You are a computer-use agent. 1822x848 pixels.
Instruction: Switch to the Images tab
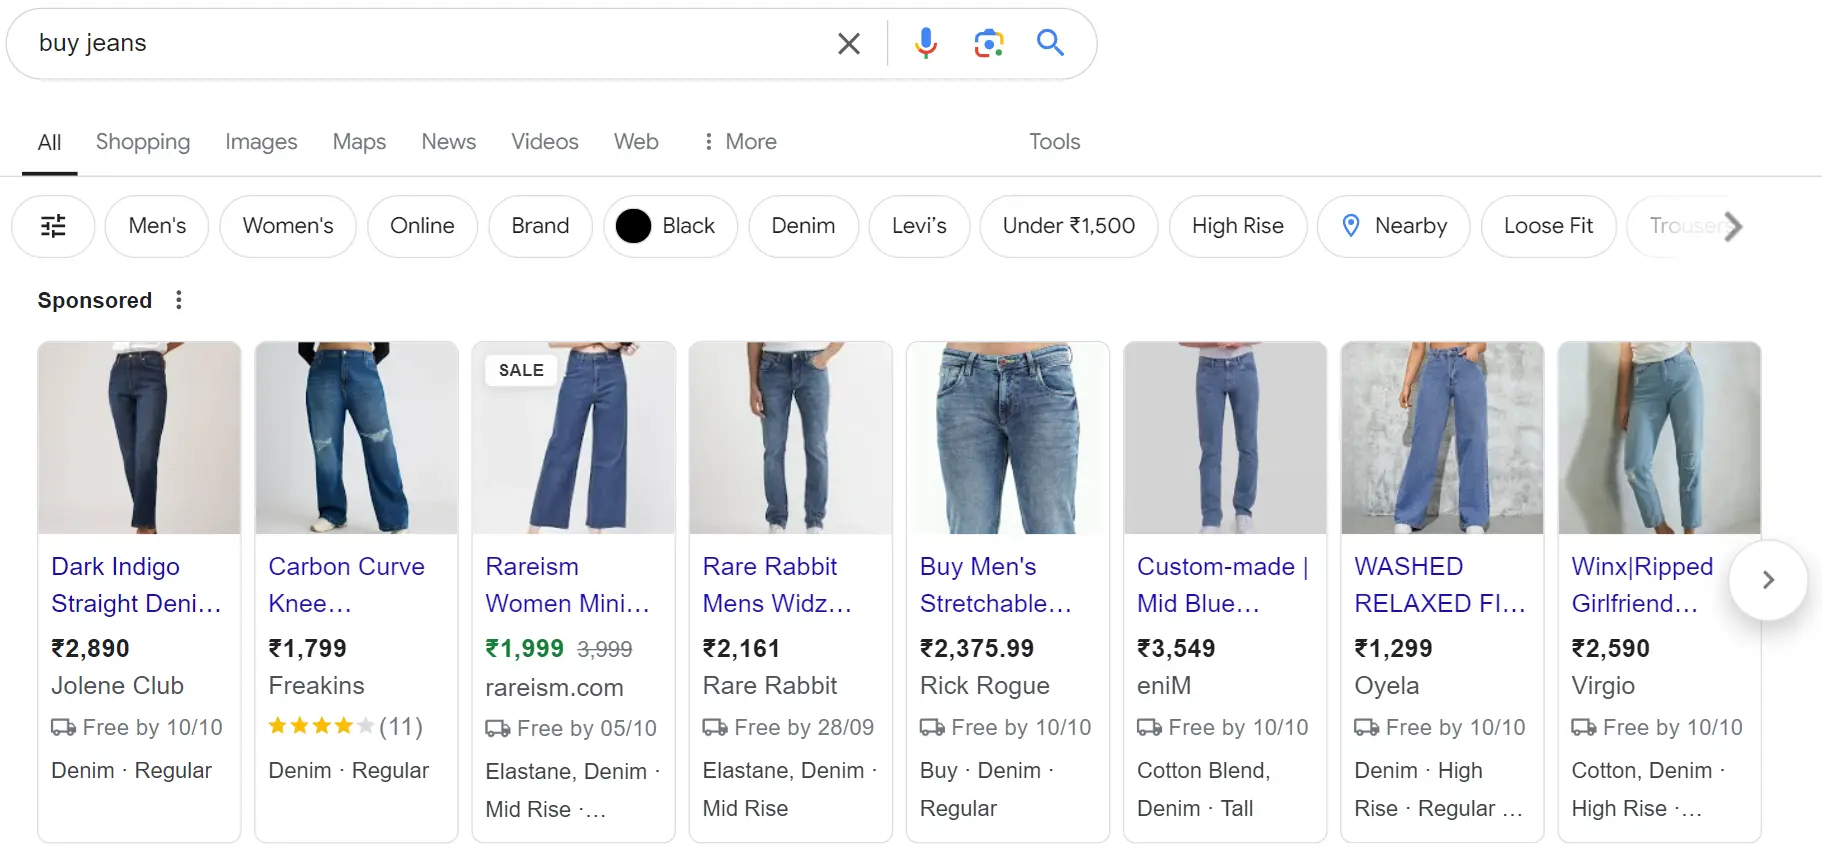pos(261,142)
